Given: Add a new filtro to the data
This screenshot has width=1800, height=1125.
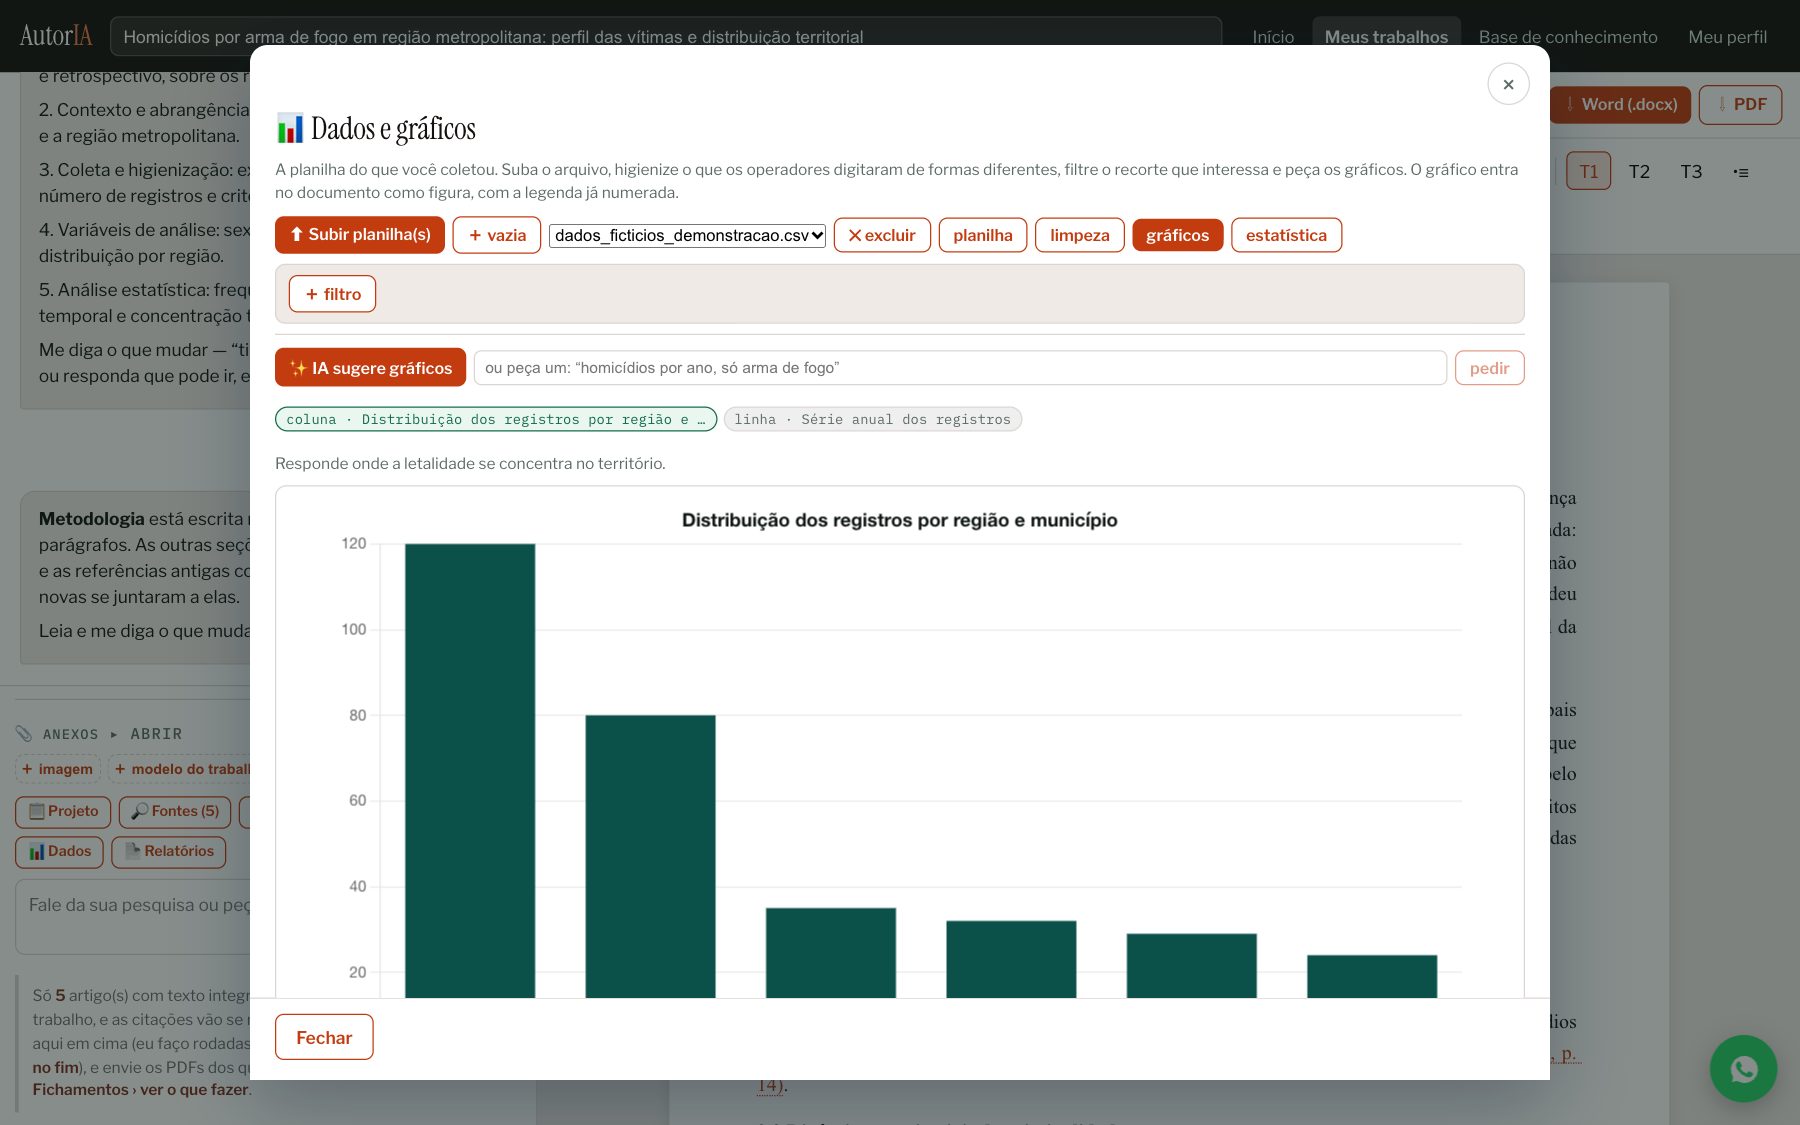Looking at the screenshot, I should tap(332, 294).
